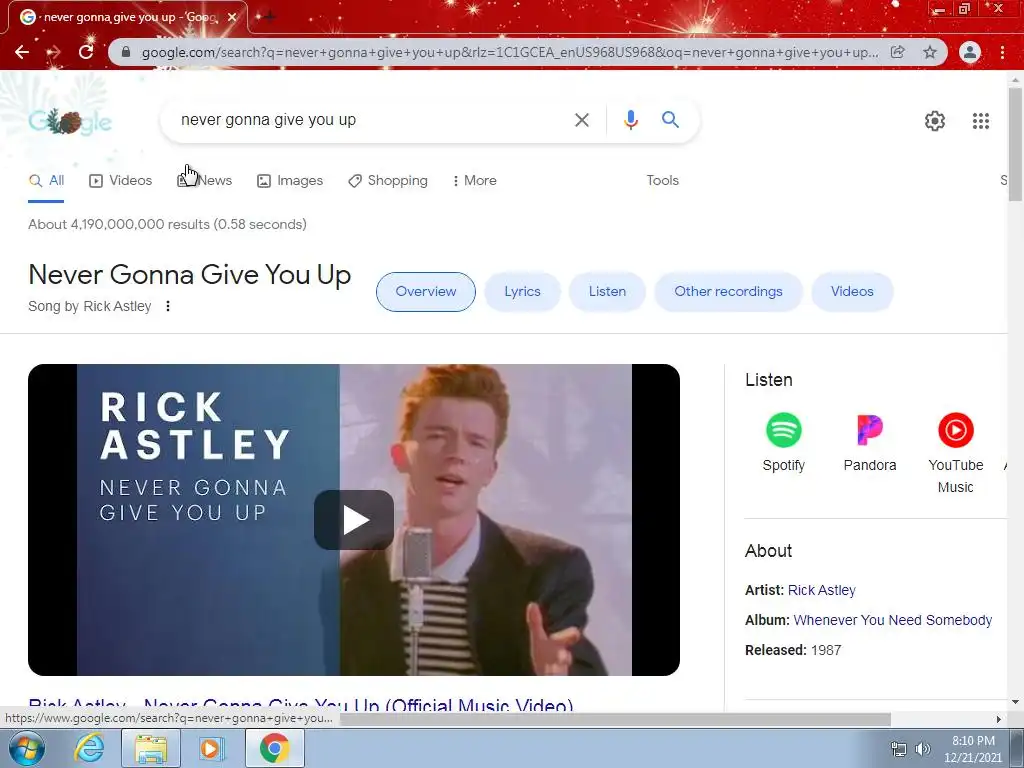This screenshot has width=1024, height=768.
Task: Start voice search with the microphone icon
Action: (630, 120)
